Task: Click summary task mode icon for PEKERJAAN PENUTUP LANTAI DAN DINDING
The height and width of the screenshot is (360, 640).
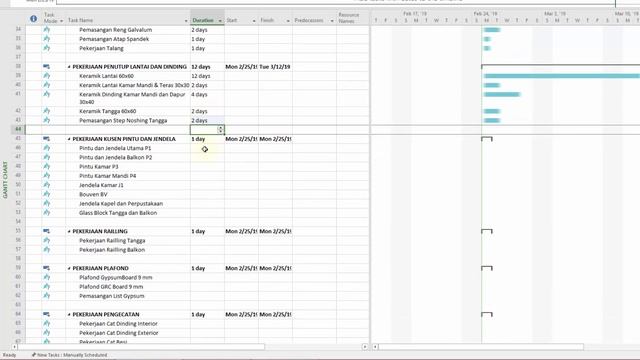Action: tap(47, 67)
